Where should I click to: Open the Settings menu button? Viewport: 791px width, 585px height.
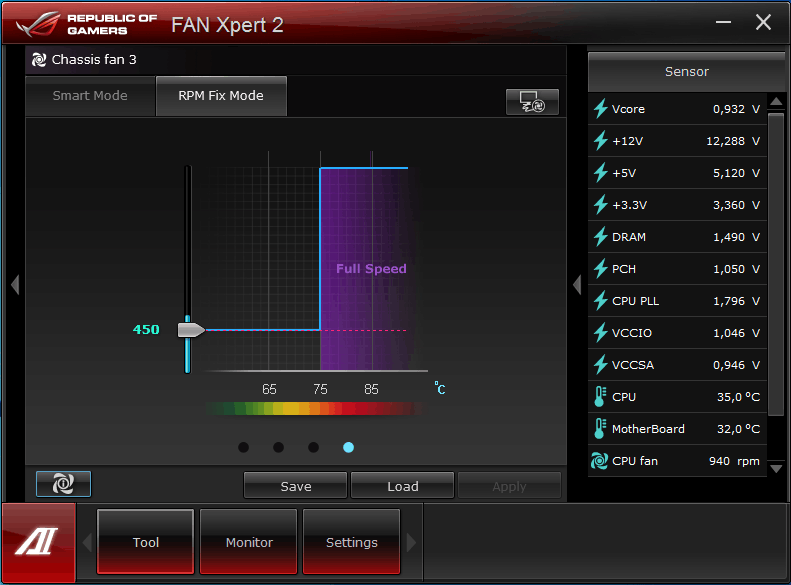click(x=352, y=542)
